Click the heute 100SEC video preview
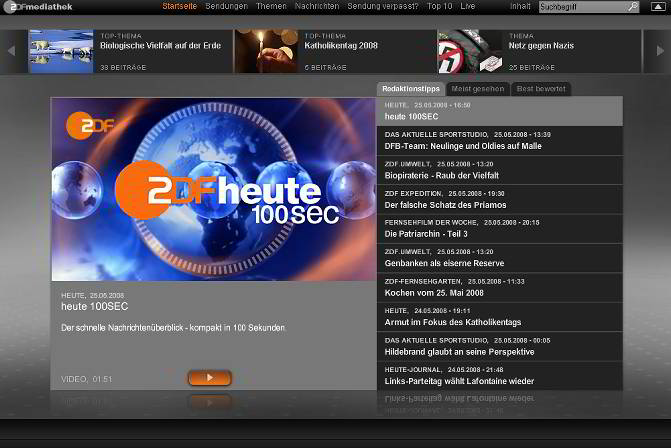 pyautogui.click(x=213, y=189)
